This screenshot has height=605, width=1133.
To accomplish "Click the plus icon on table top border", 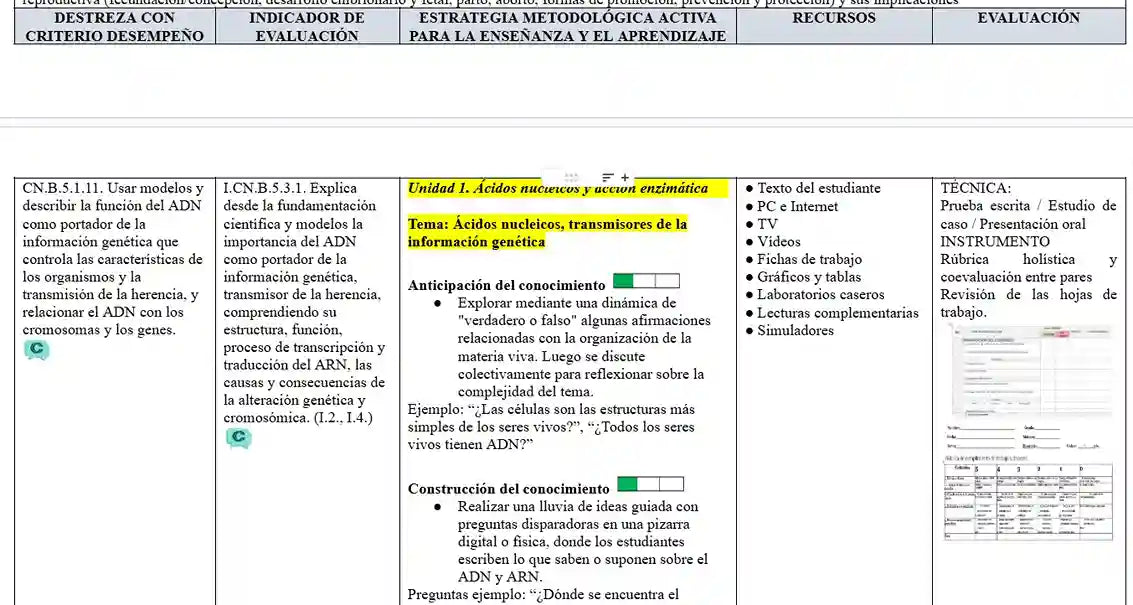I will (626, 177).
